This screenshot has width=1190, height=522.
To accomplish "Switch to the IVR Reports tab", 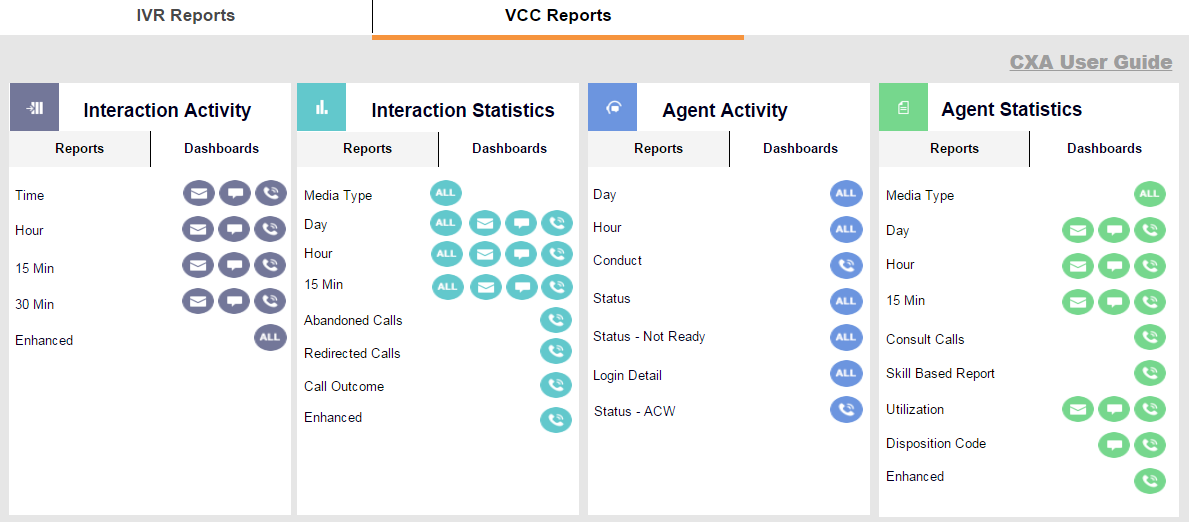I will point(186,16).
